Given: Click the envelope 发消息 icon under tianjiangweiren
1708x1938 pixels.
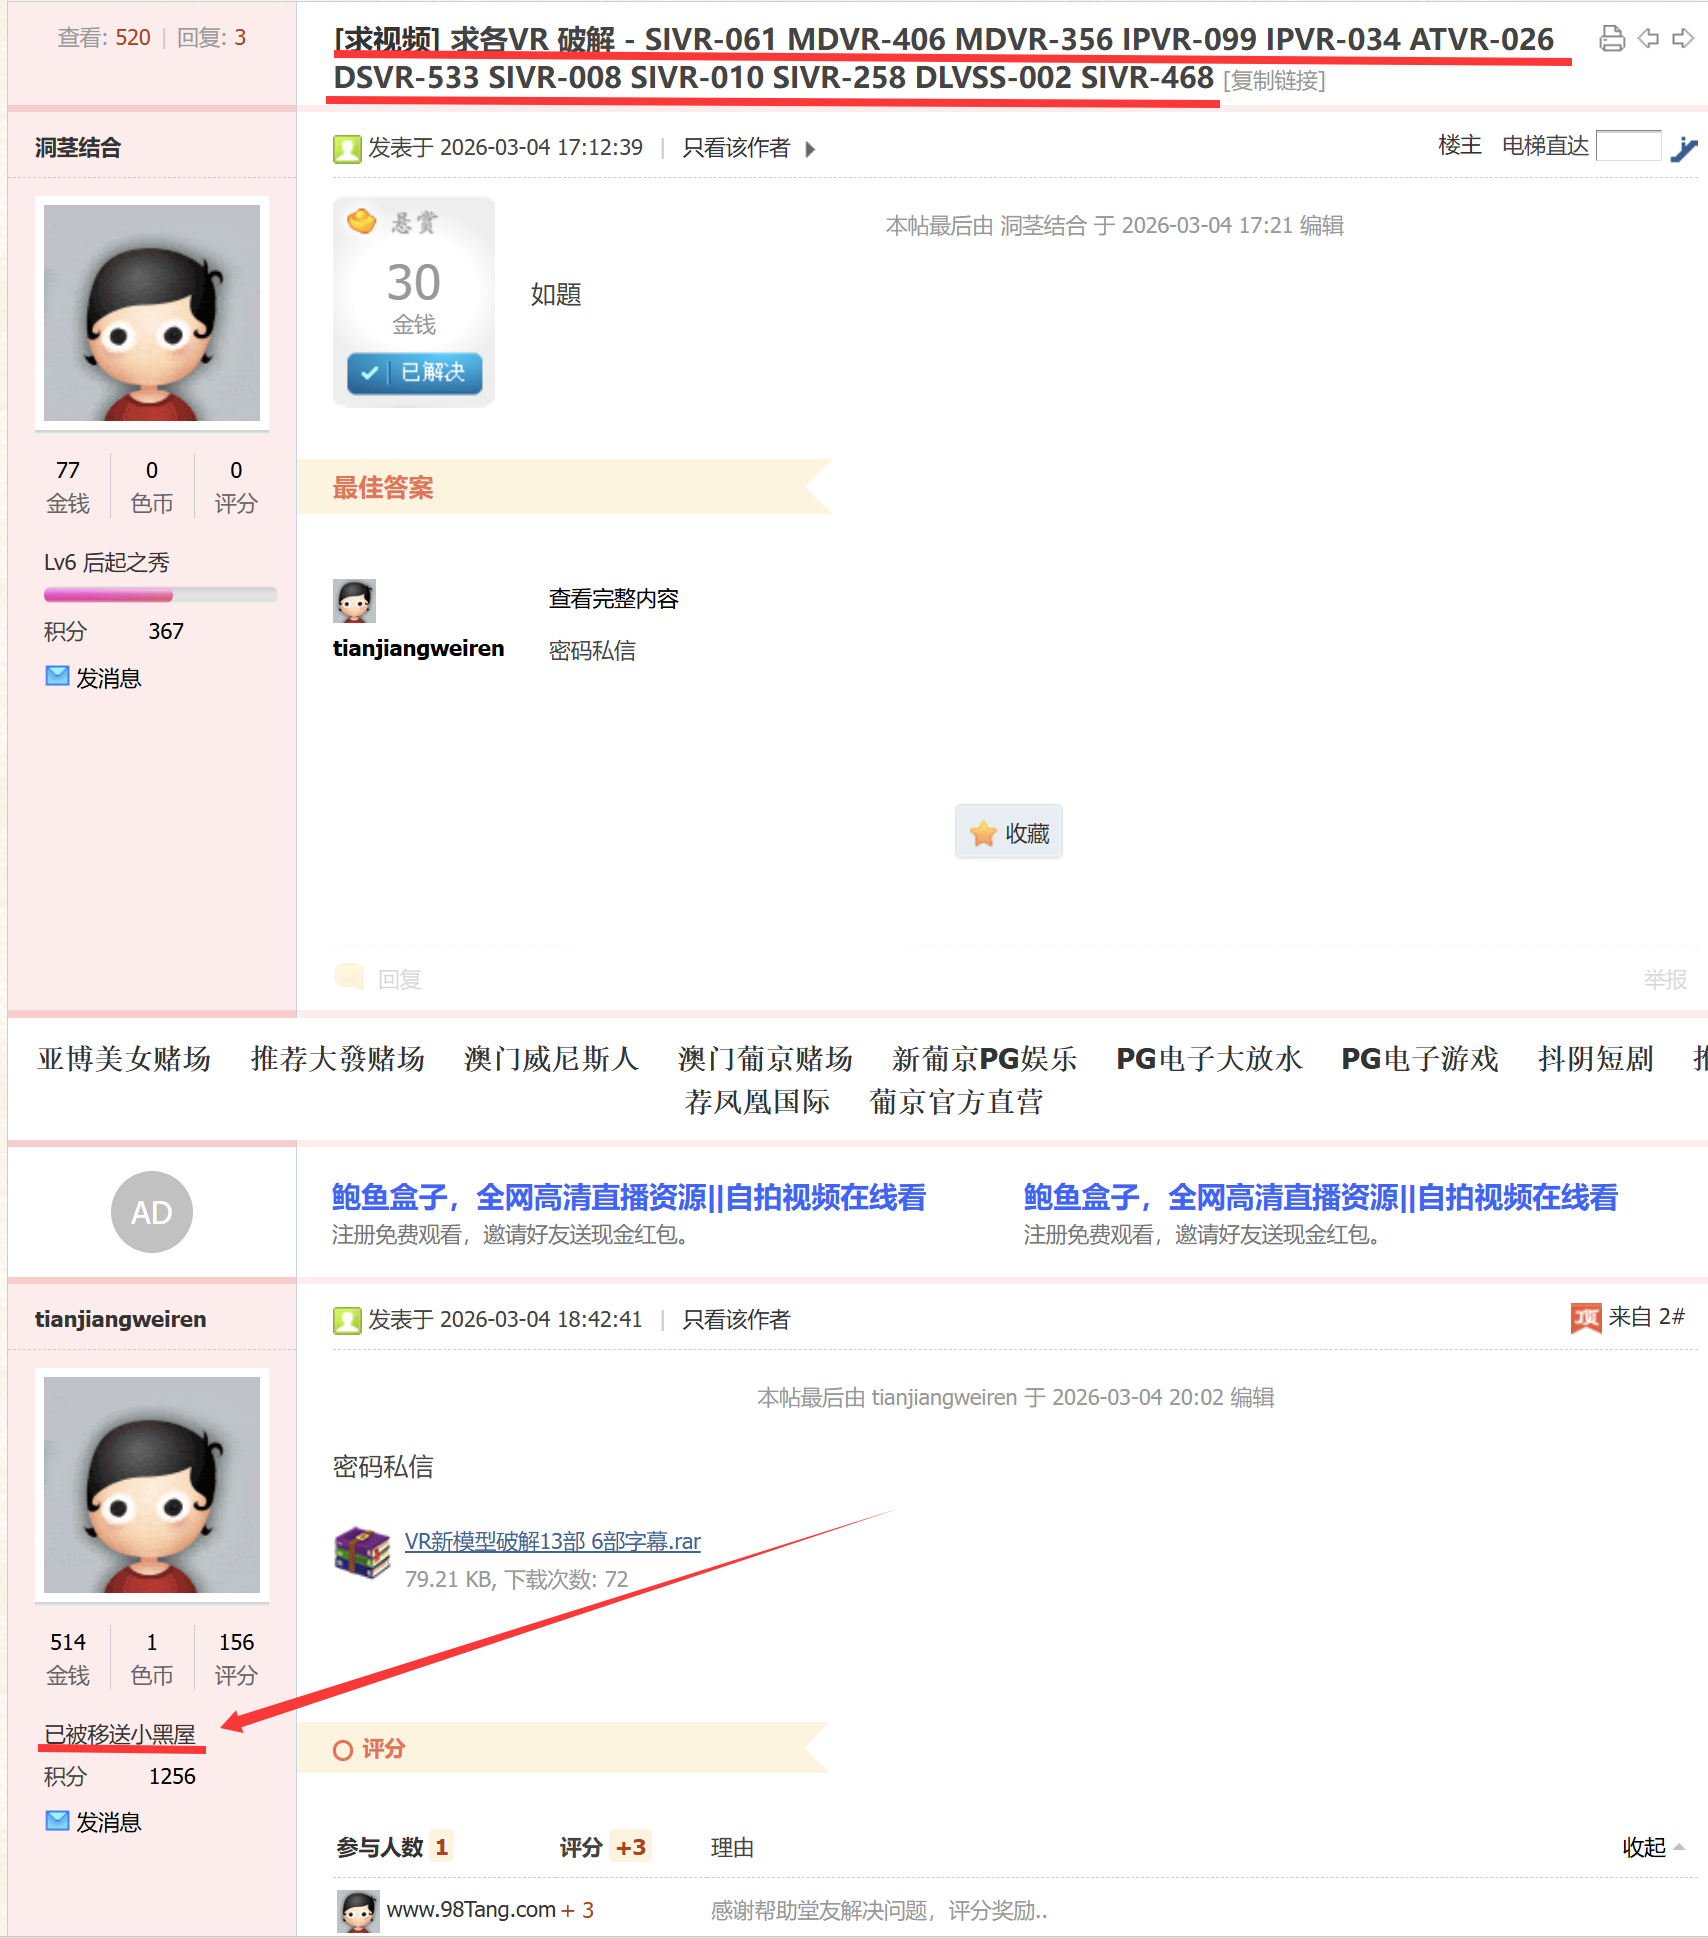Looking at the screenshot, I should coord(57,1821).
